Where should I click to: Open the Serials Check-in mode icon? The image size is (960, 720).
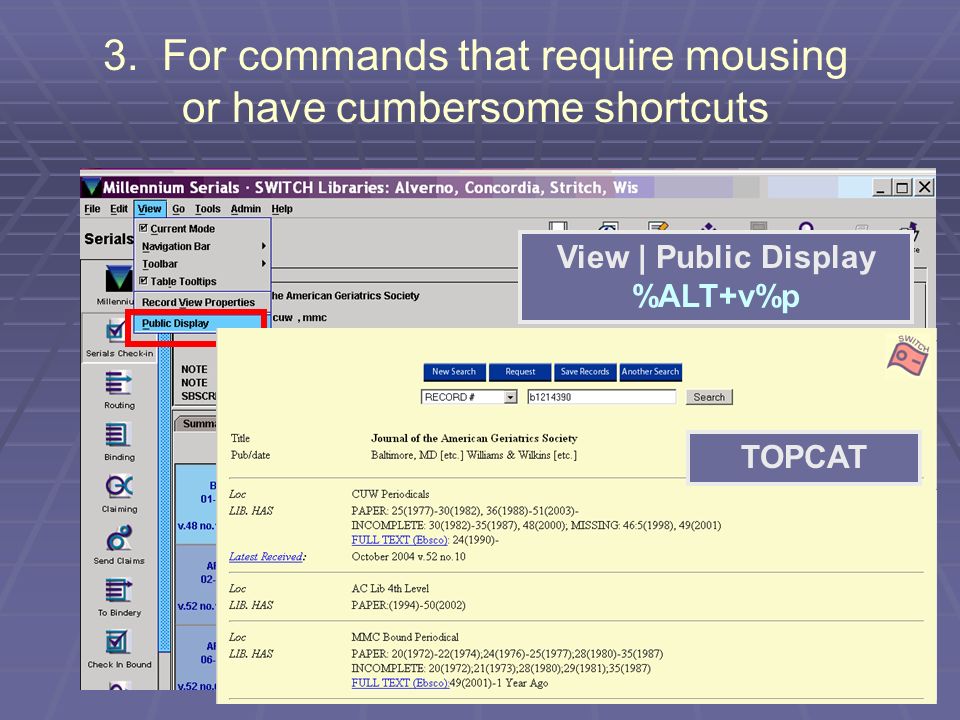115,332
